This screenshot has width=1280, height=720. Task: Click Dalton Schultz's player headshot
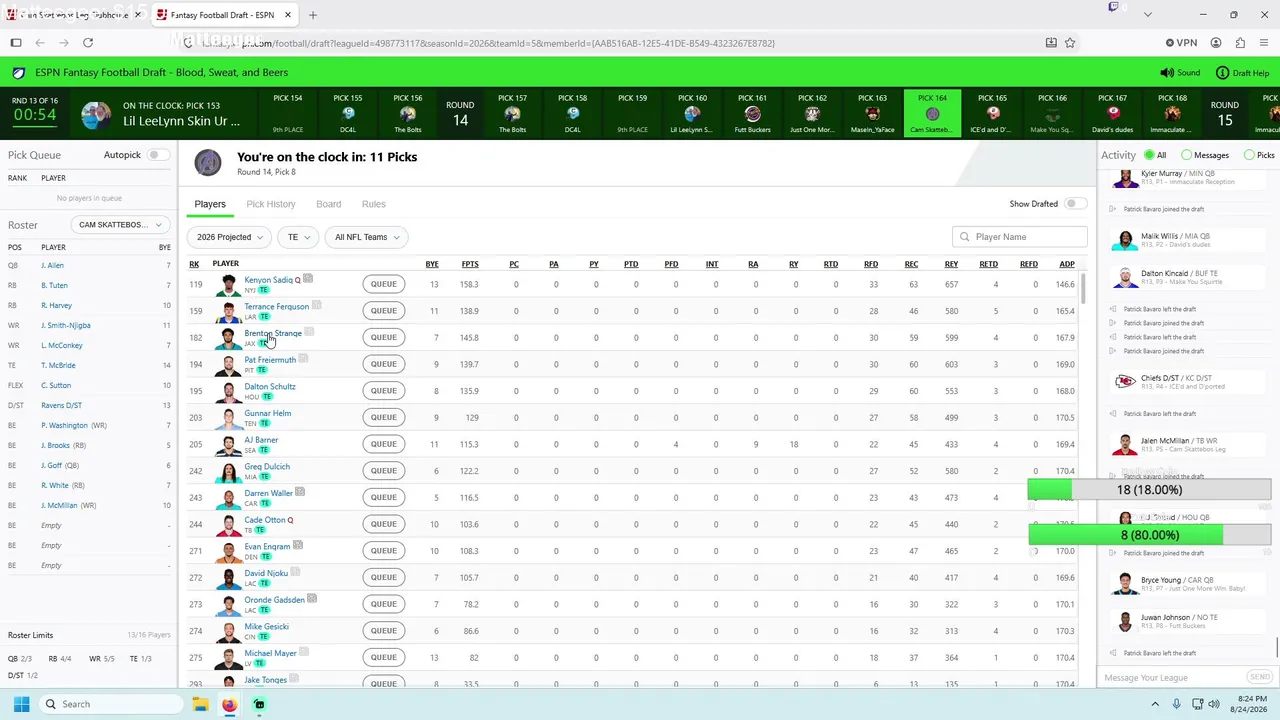[x=229, y=391]
